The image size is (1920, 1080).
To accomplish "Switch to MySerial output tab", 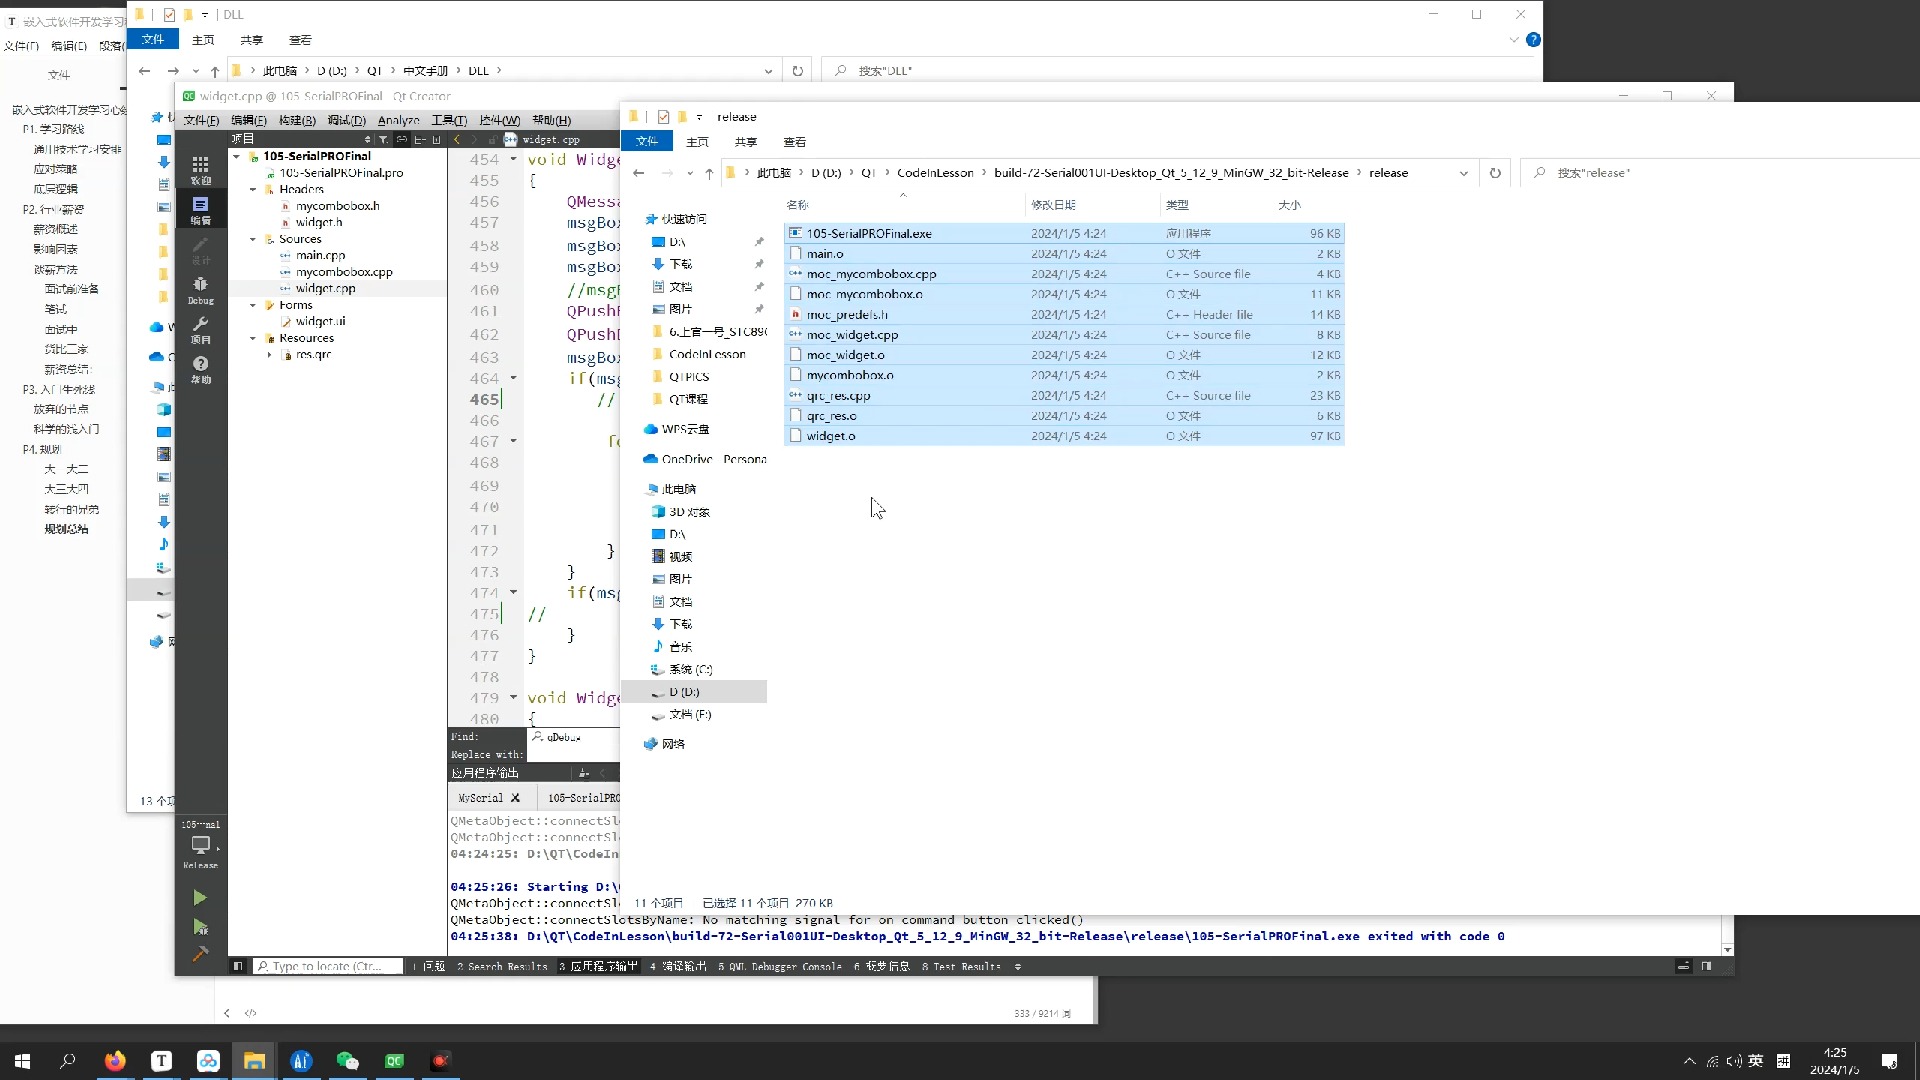I will click(480, 798).
